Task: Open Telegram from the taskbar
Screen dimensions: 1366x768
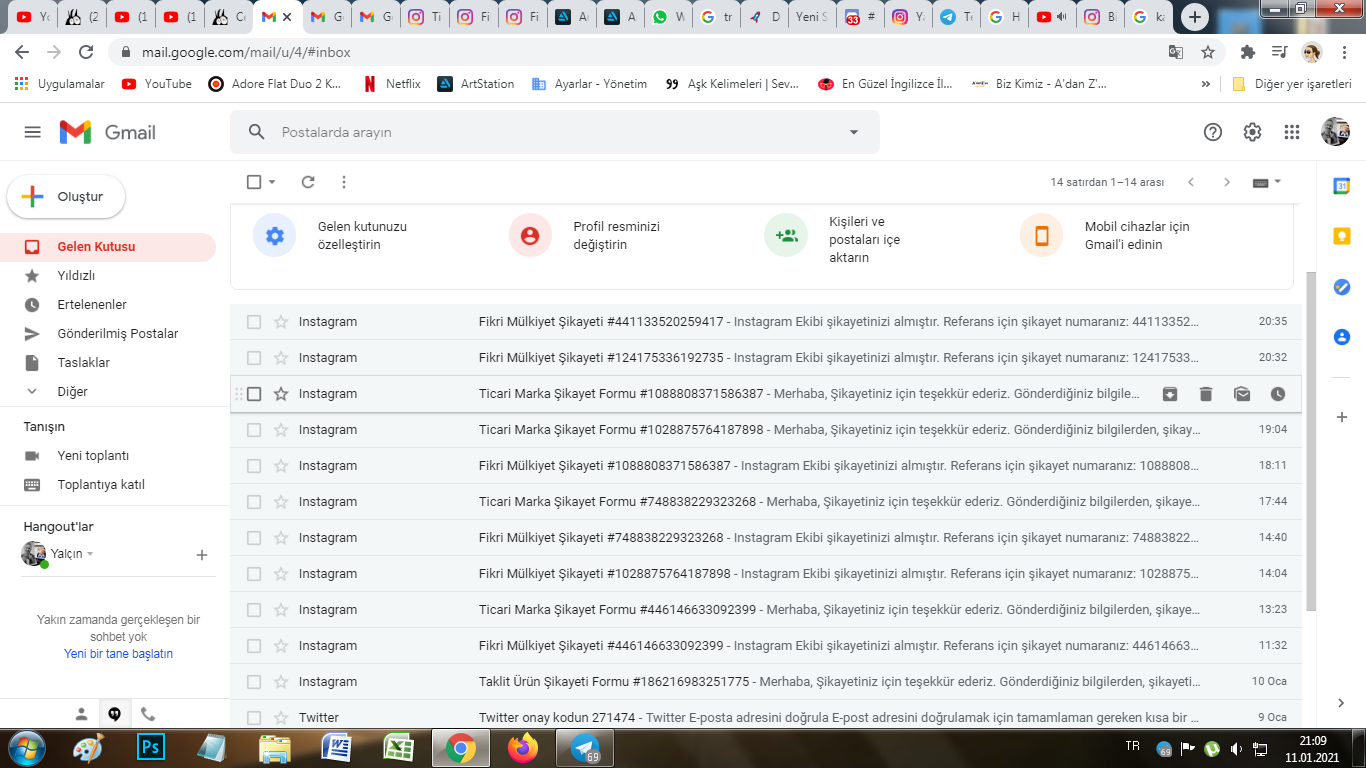Action: pos(585,748)
